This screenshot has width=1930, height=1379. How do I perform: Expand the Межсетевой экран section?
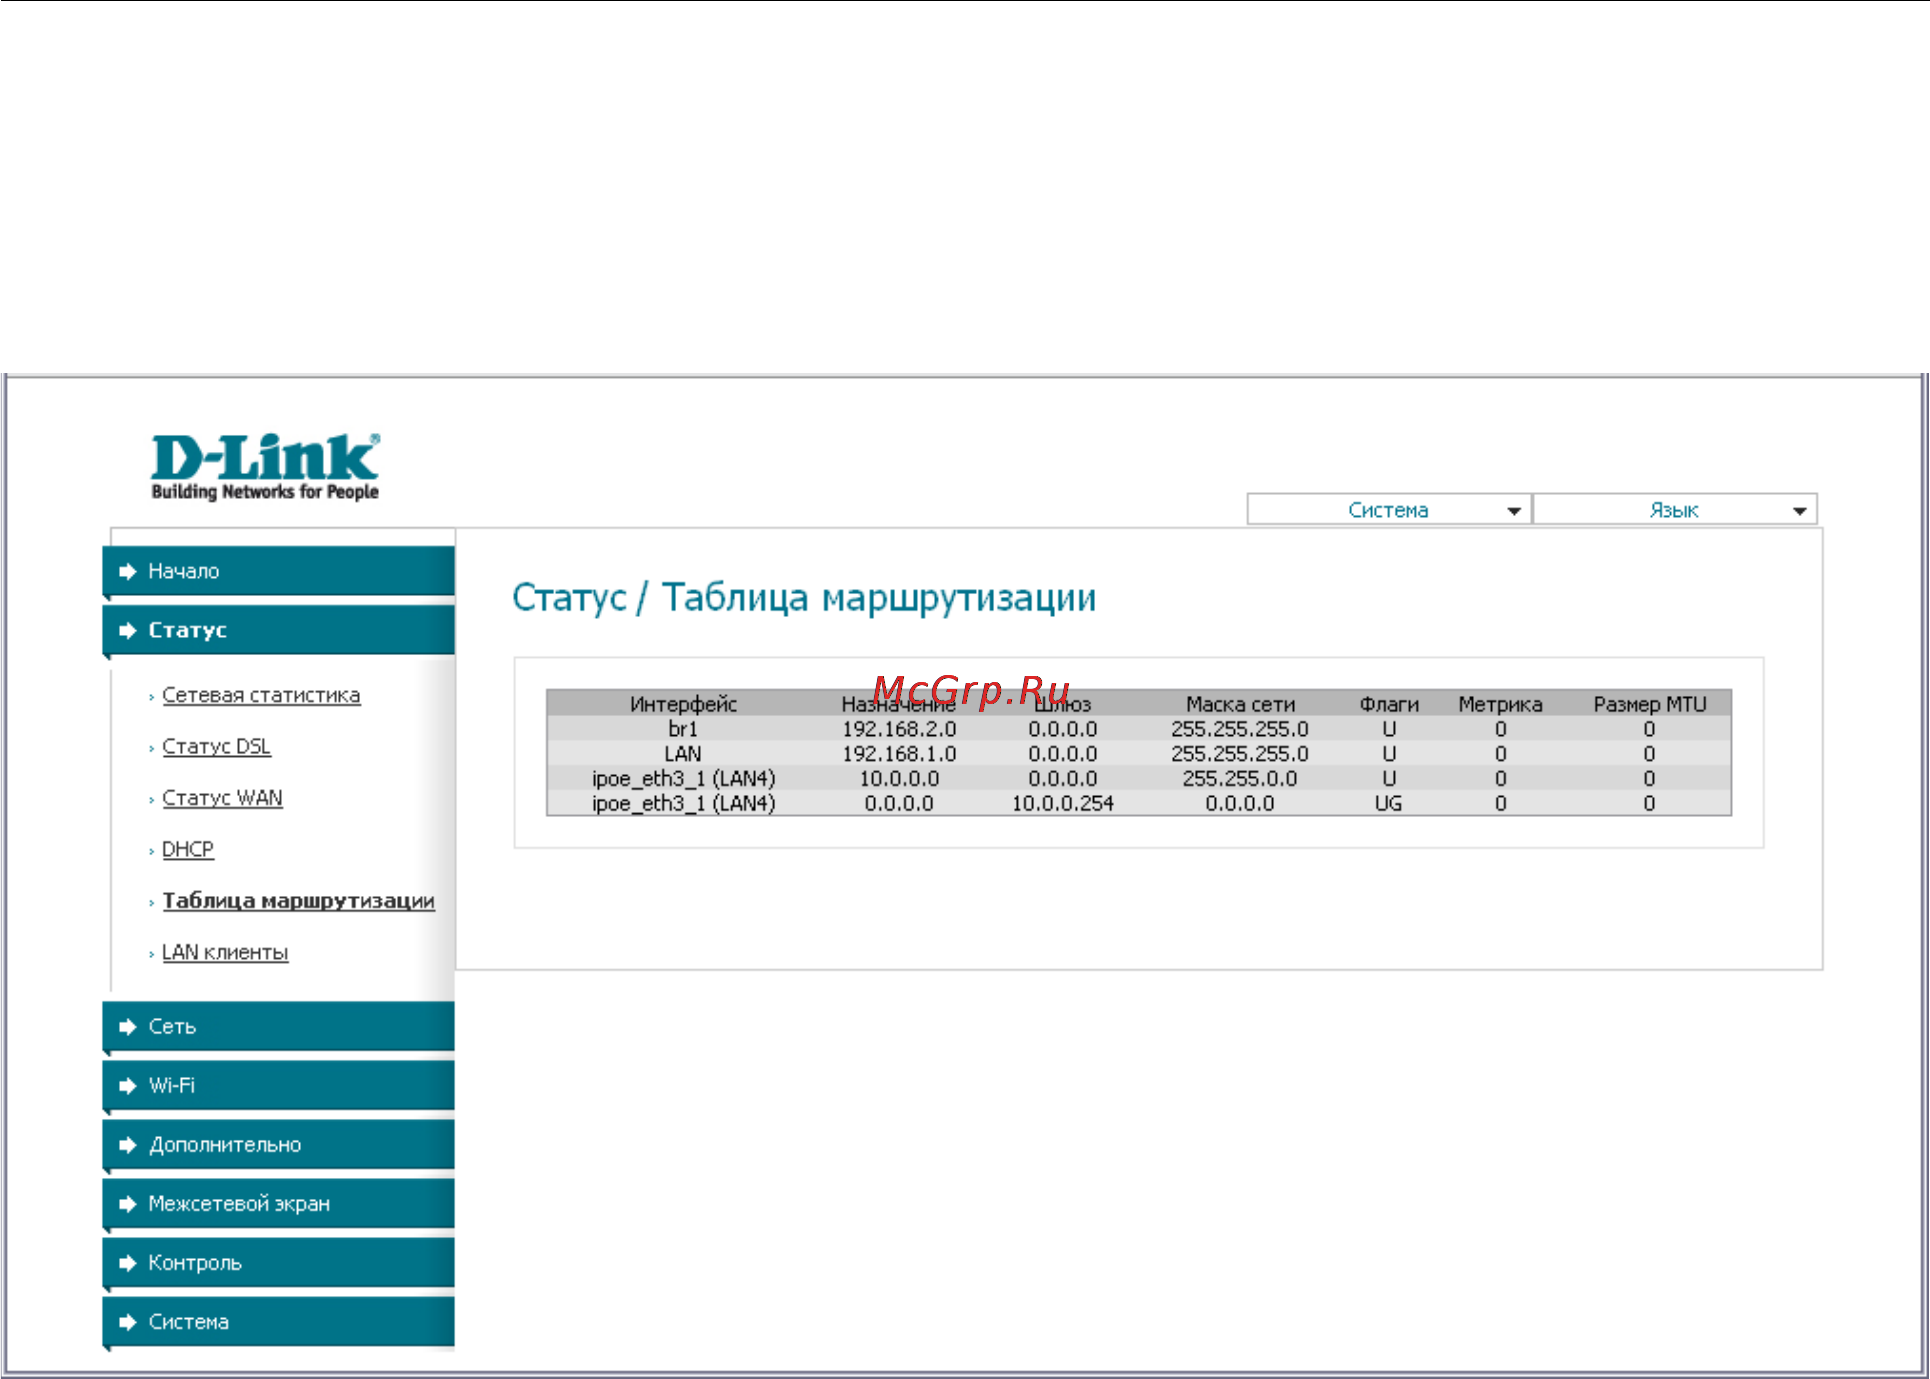[279, 1203]
